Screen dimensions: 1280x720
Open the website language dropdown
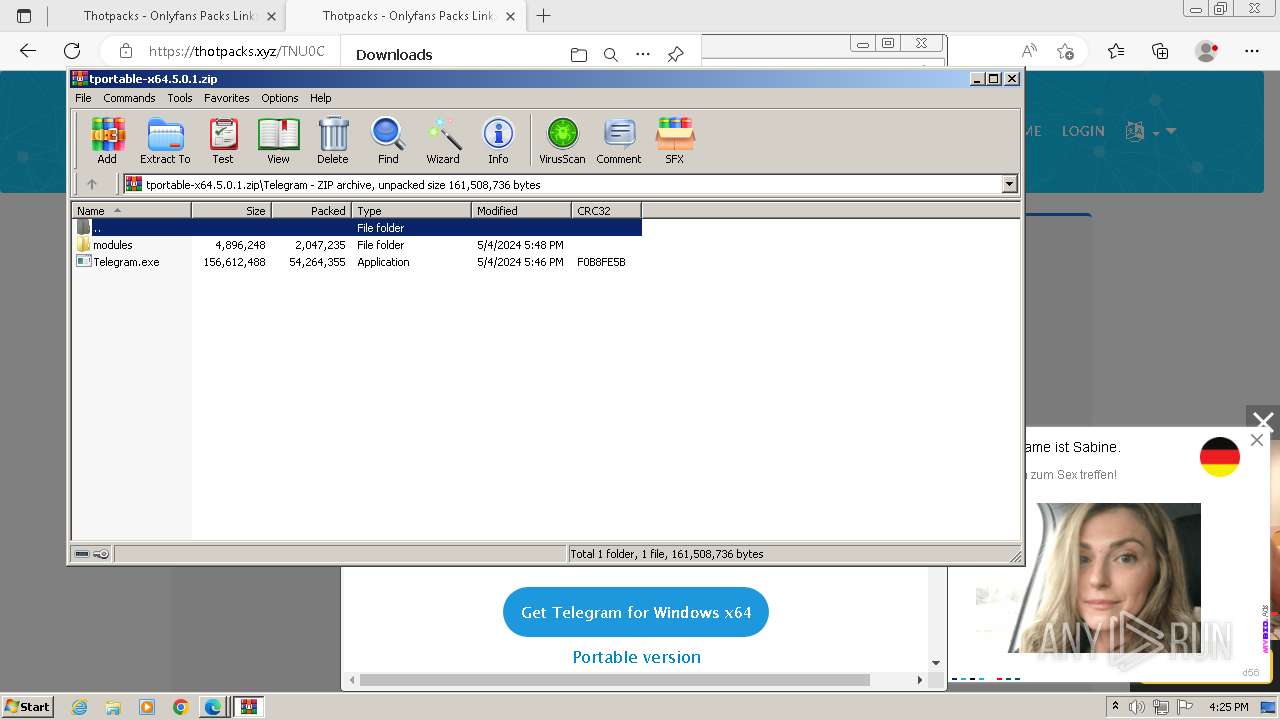click(1151, 131)
